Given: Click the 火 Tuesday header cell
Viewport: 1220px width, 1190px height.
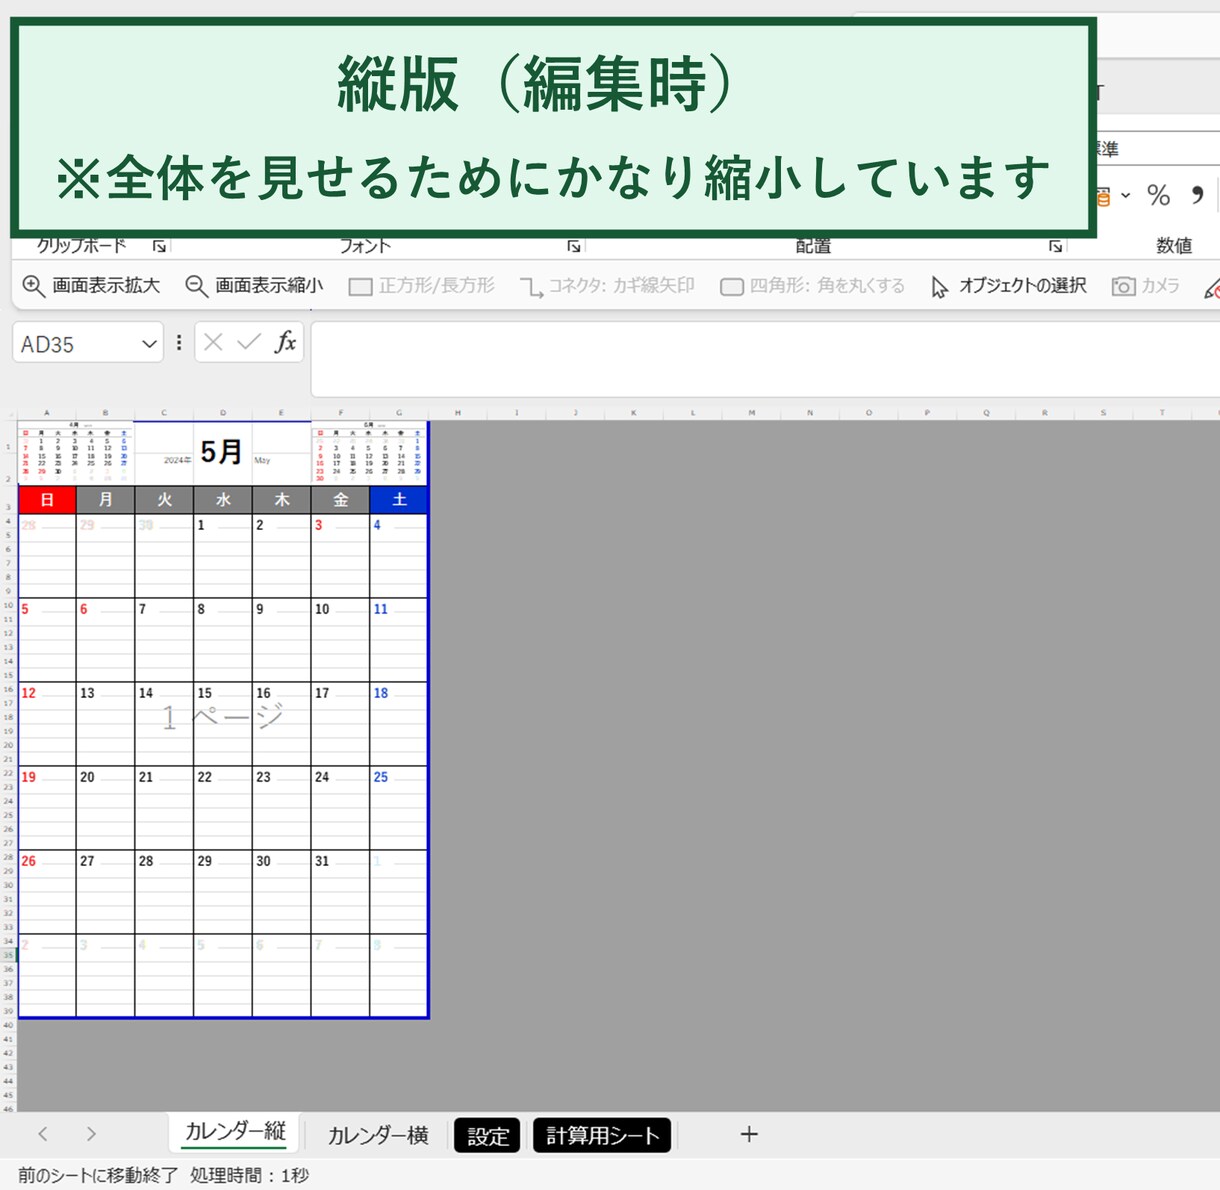Looking at the screenshot, I should pyautogui.click(x=165, y=500).
